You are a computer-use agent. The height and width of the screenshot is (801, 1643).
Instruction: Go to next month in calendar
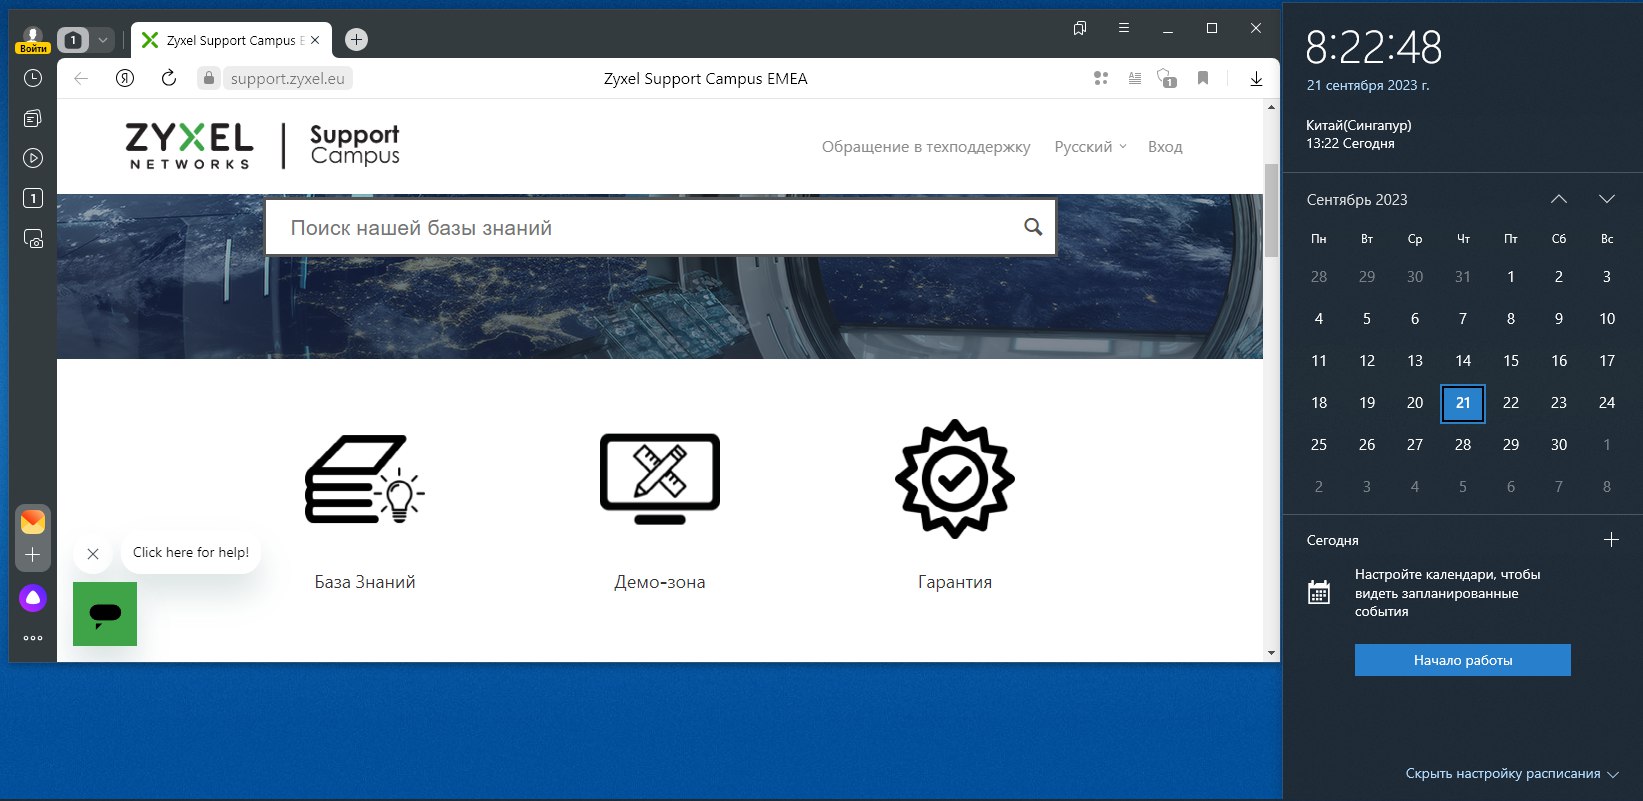coord(1607,199)
